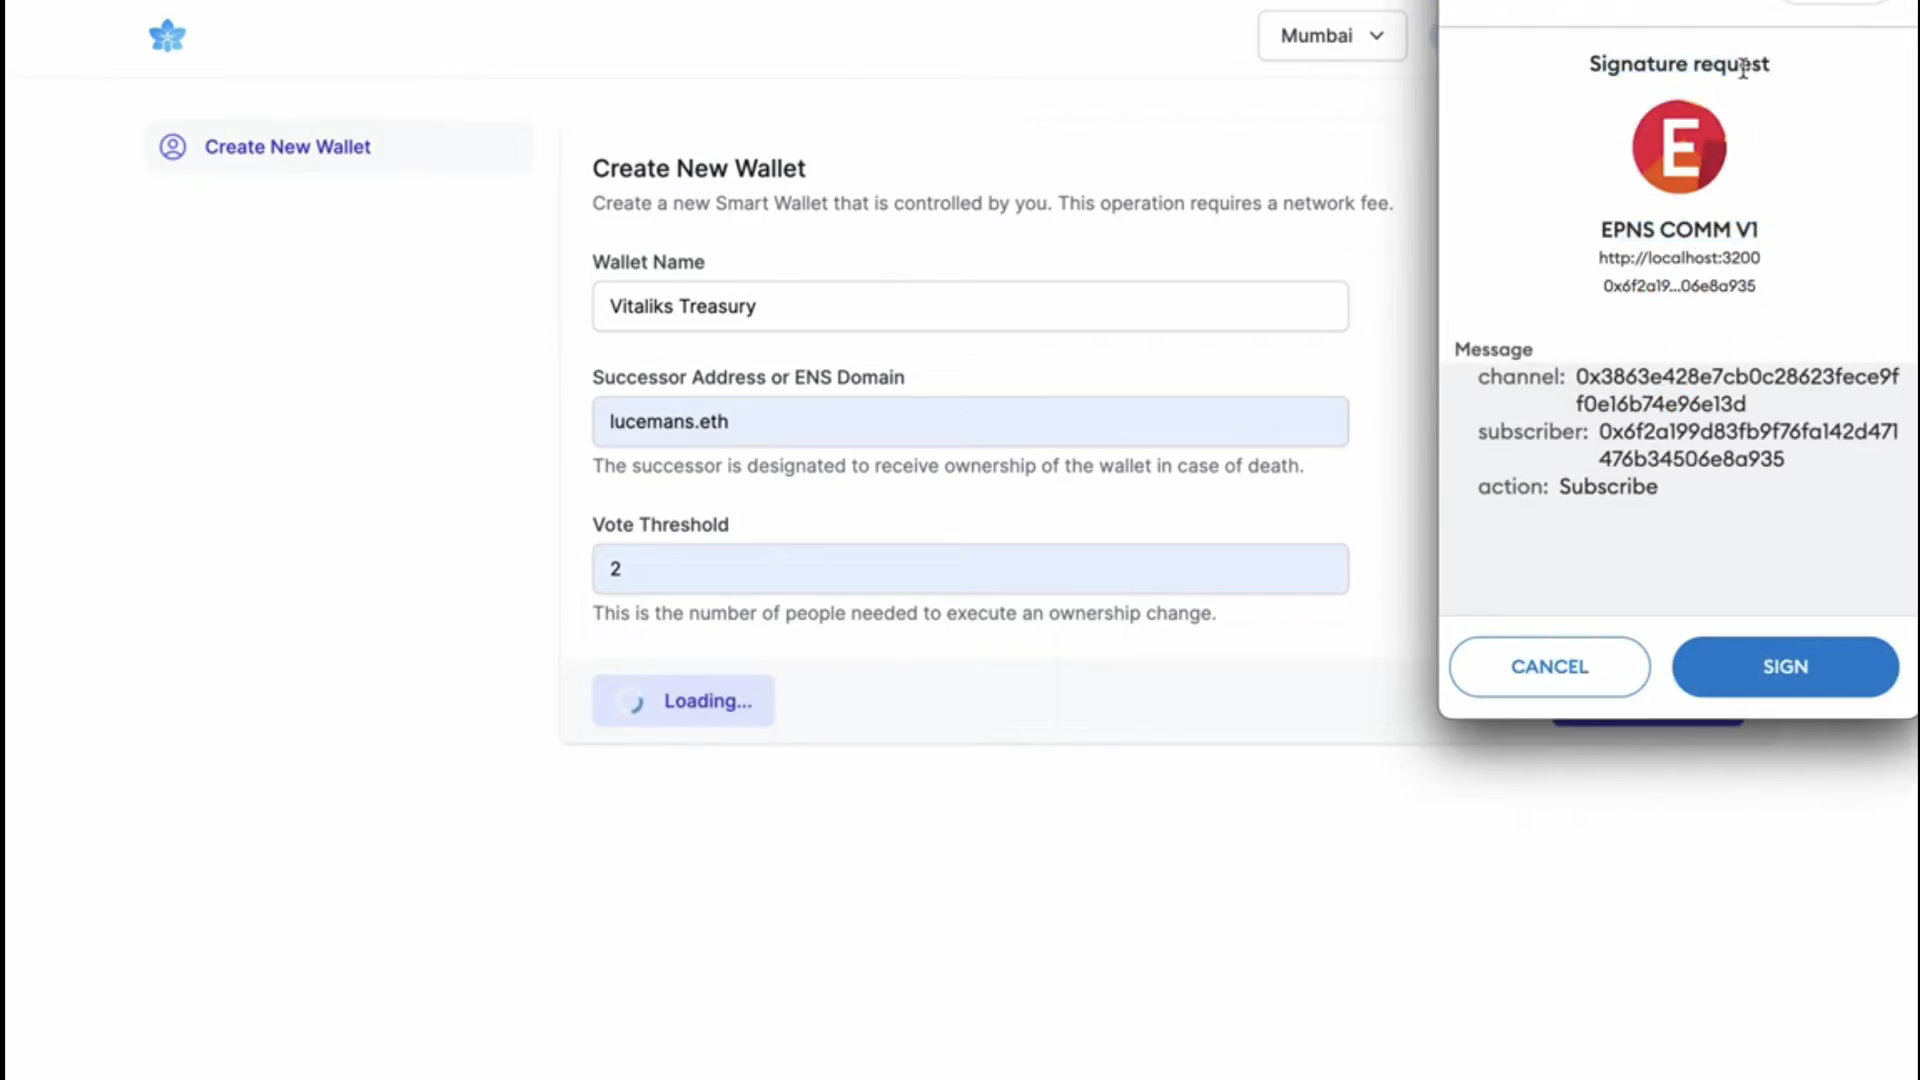Open the Mumbai network dropdown
Screen dimensions: 1920x1080
(x=1332, y=36)
